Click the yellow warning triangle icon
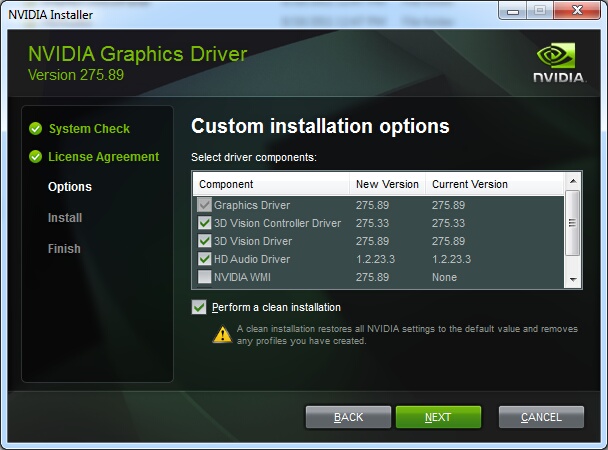This screenshot has height=450, width=608. click(x=222, y=335)
